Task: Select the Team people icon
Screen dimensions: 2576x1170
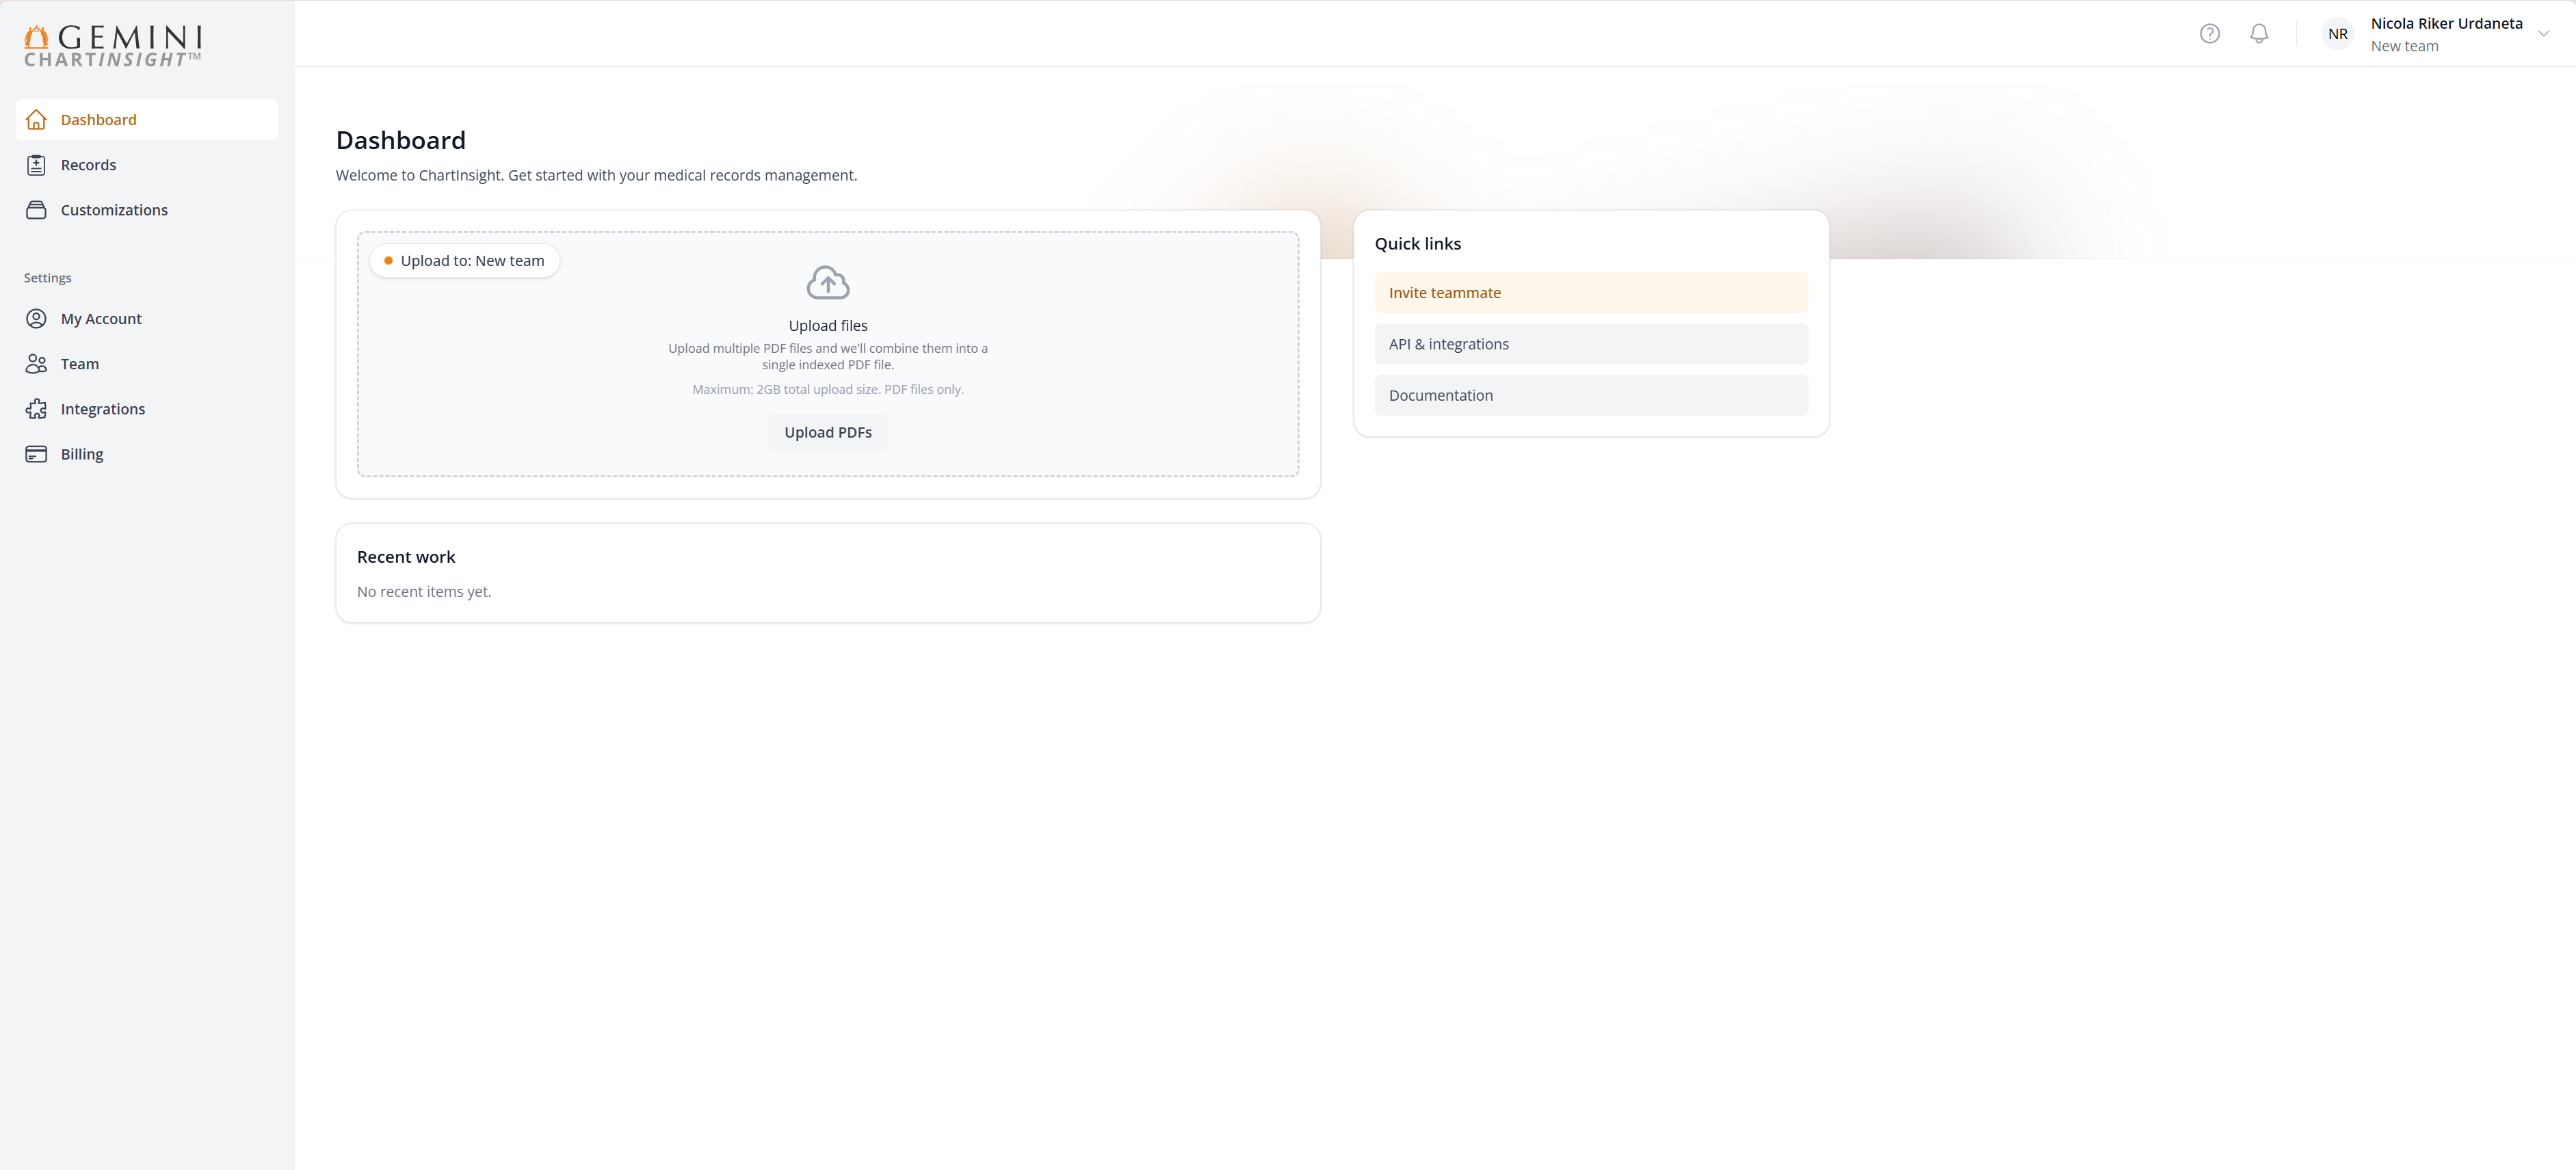Action: [x=36, y=363]
